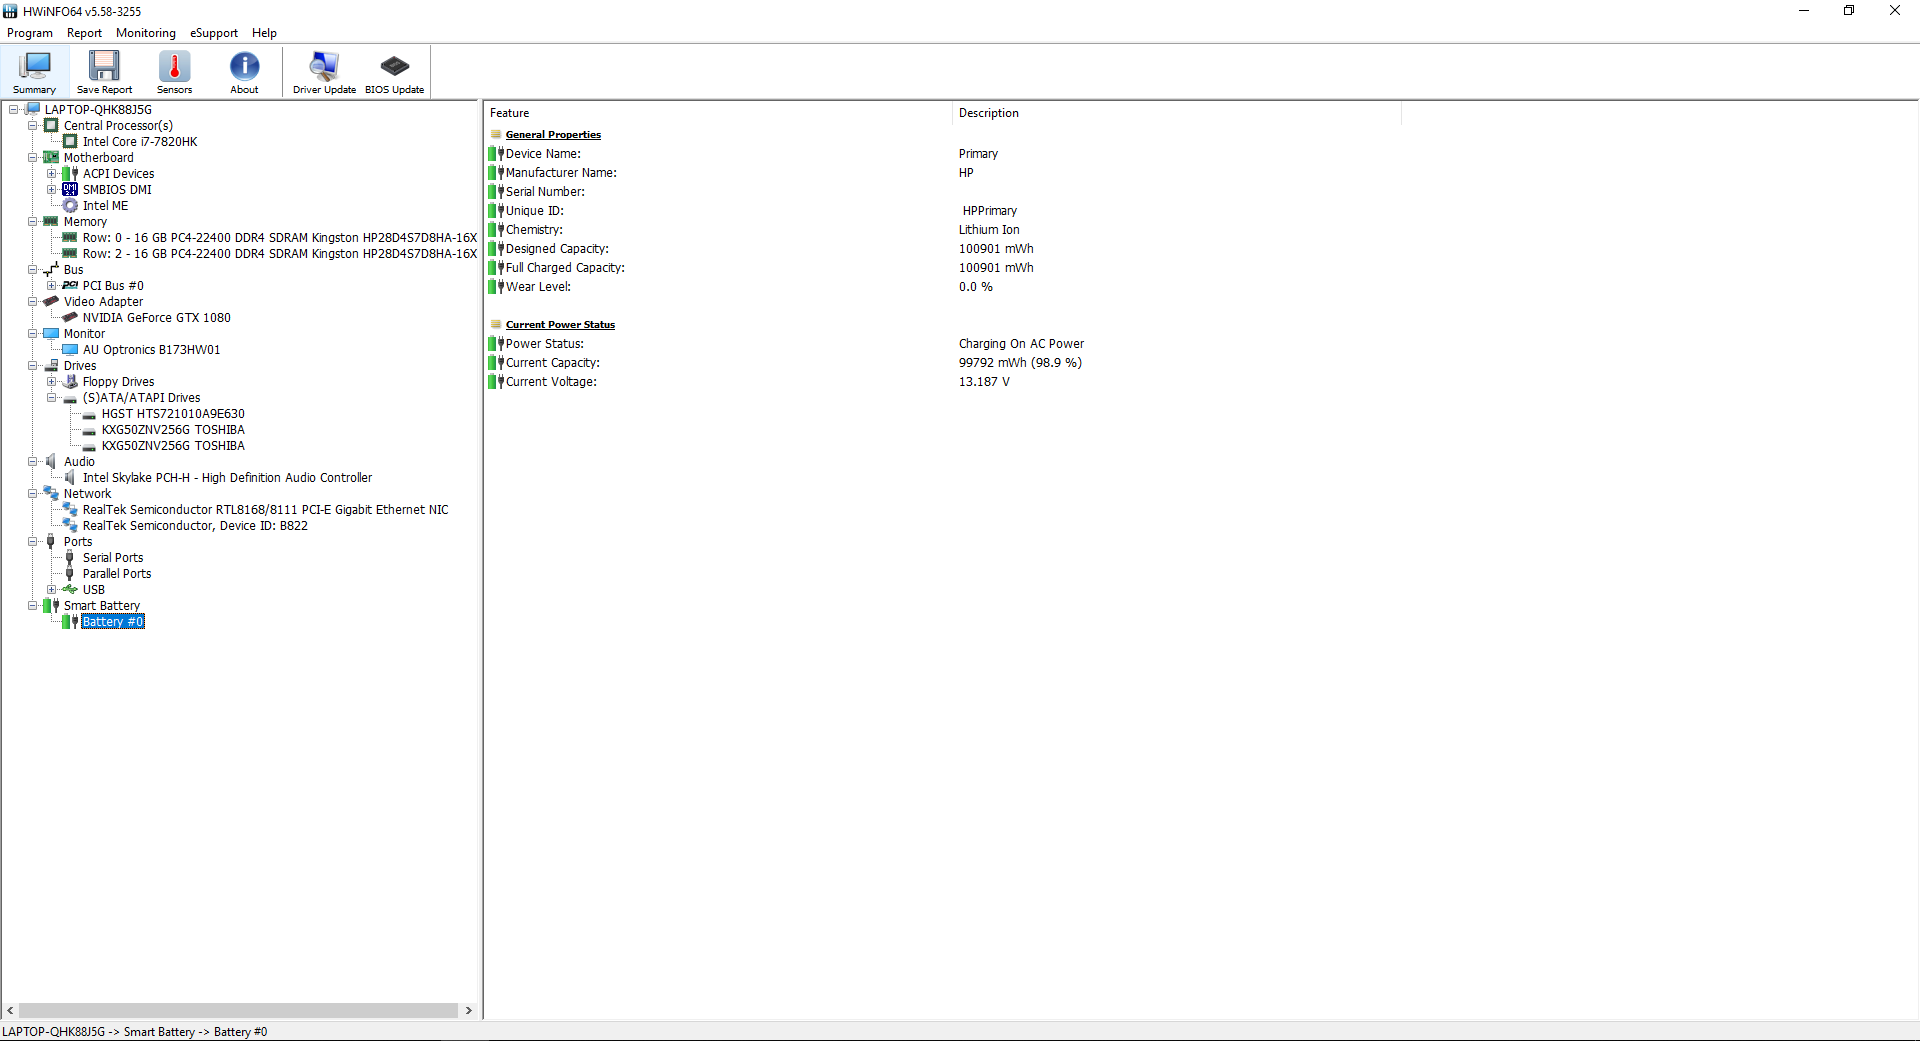Select Intel Skylake PCH-H audio controller

[x=227, y=478]
